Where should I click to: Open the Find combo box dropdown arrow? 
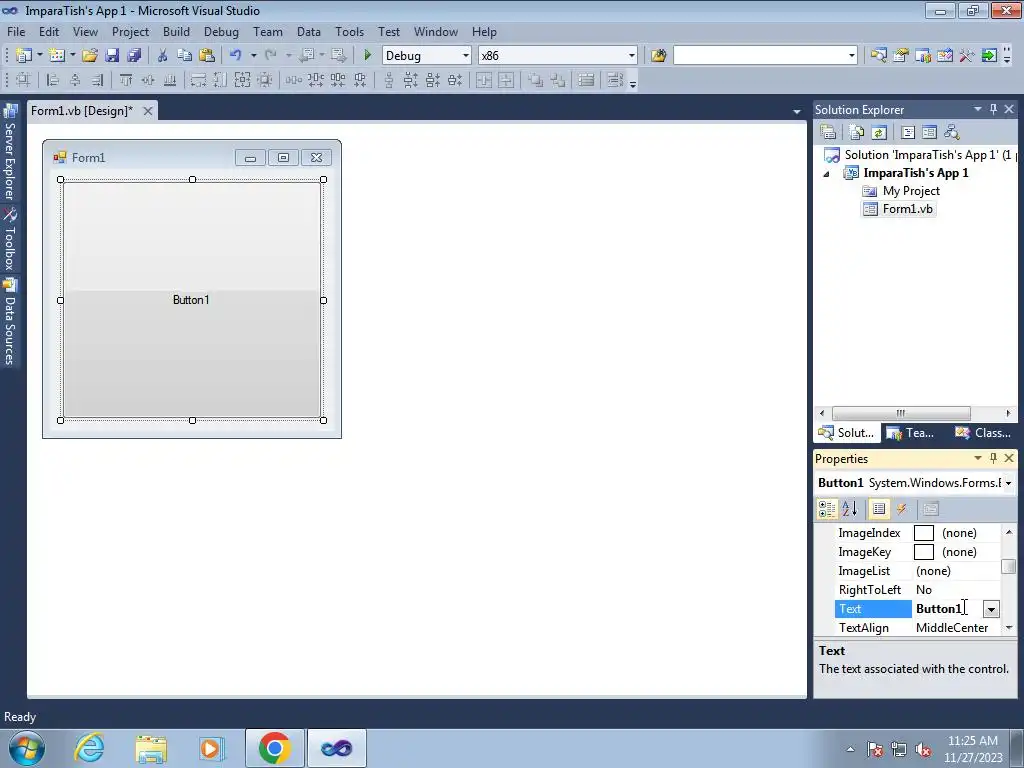click(x=852, y=56)
